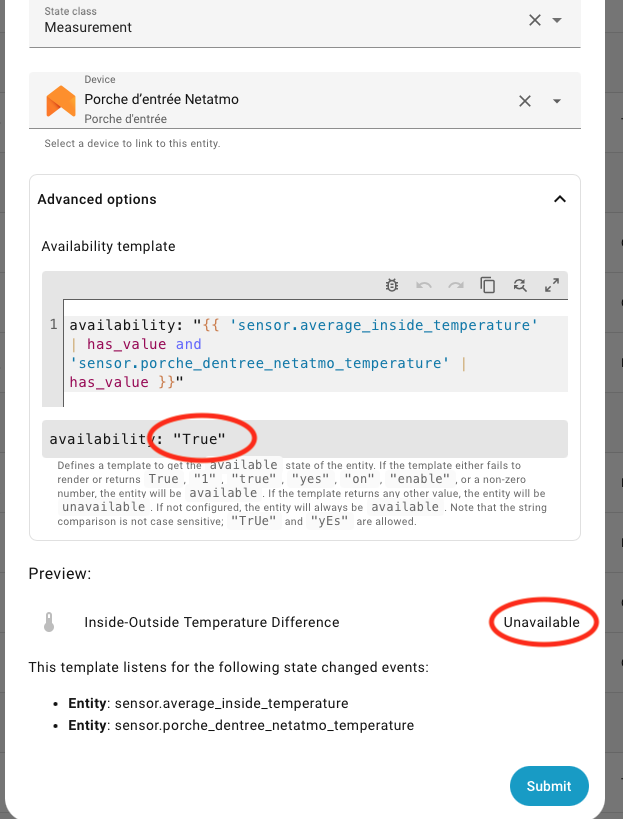Click the thermometer icon in preview

coord(49,622)
